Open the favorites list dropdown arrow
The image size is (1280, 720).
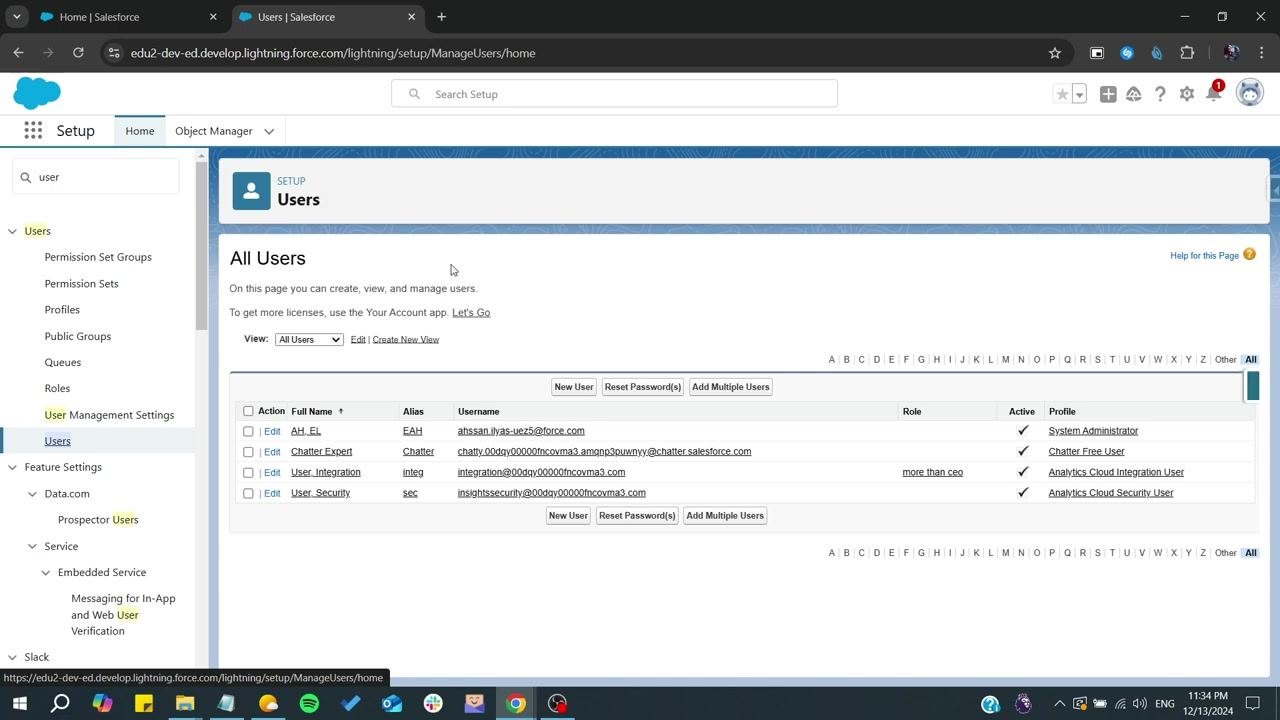(1079, 94)
